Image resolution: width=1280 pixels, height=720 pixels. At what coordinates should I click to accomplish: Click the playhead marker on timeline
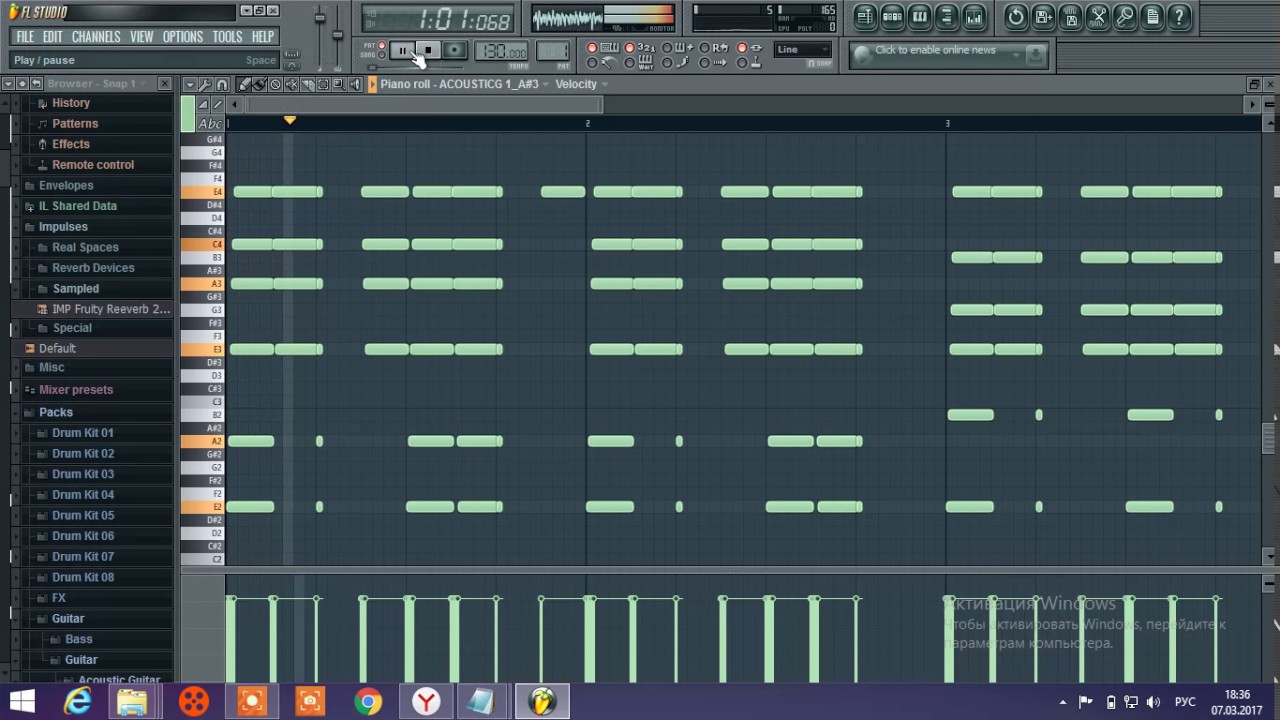click(x=289, y=120)
